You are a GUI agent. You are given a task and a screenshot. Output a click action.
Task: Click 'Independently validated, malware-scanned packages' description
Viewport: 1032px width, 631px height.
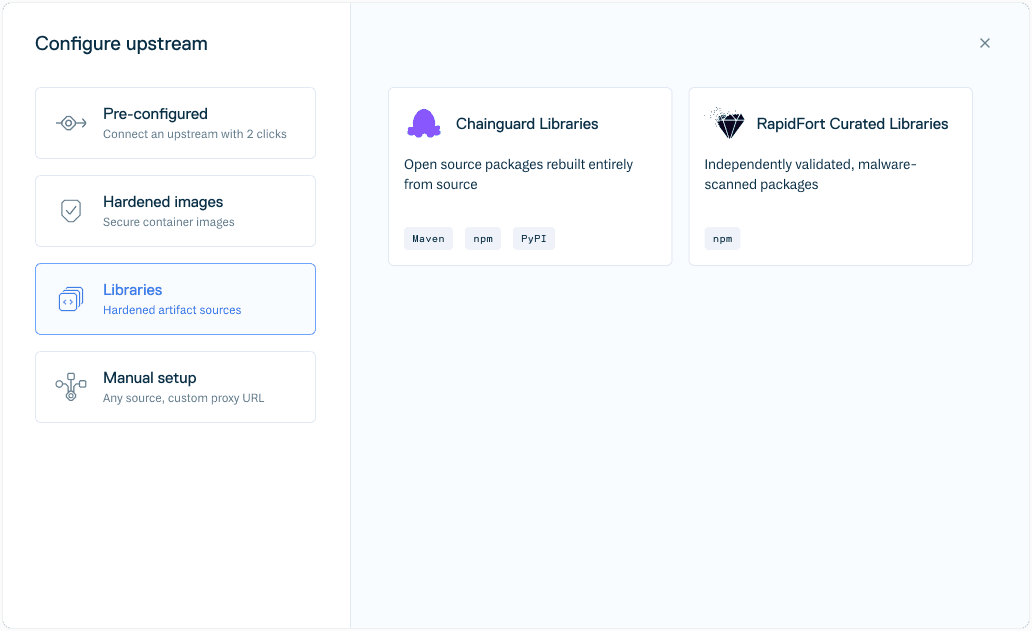(x=810, y=174)
